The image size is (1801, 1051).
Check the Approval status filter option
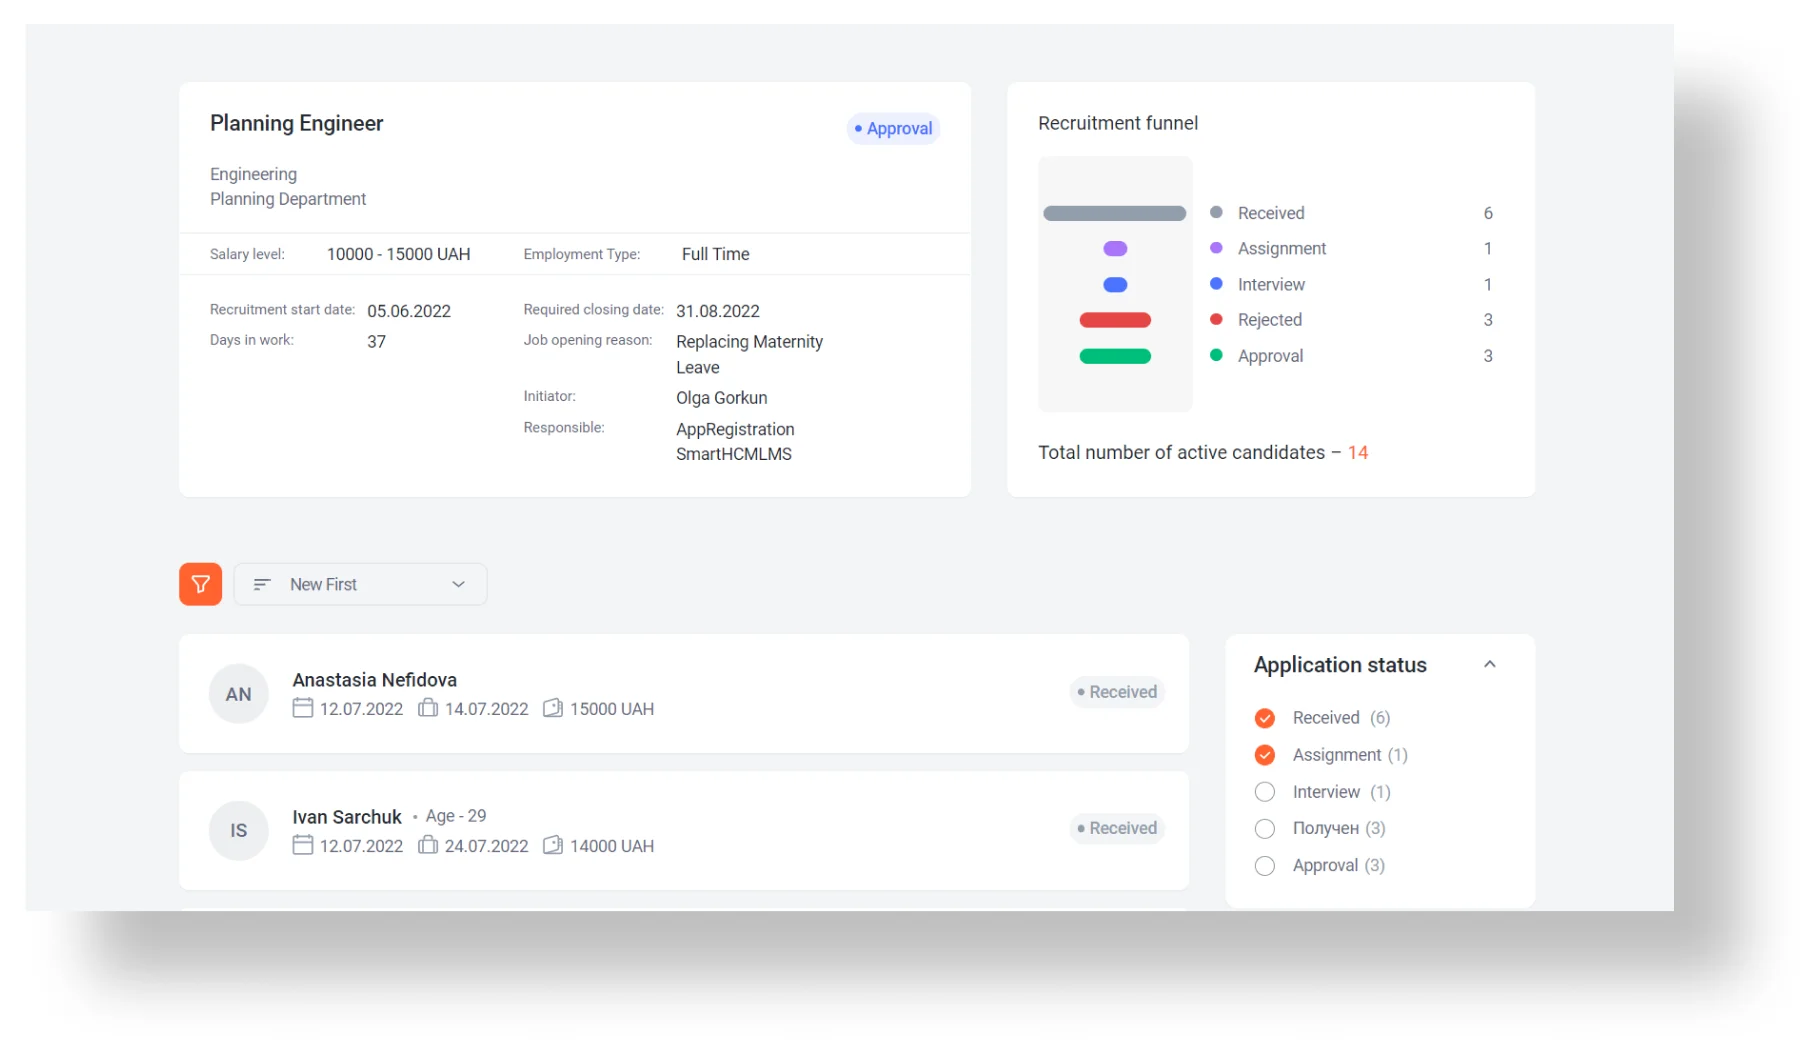(x=1264, y=866)
